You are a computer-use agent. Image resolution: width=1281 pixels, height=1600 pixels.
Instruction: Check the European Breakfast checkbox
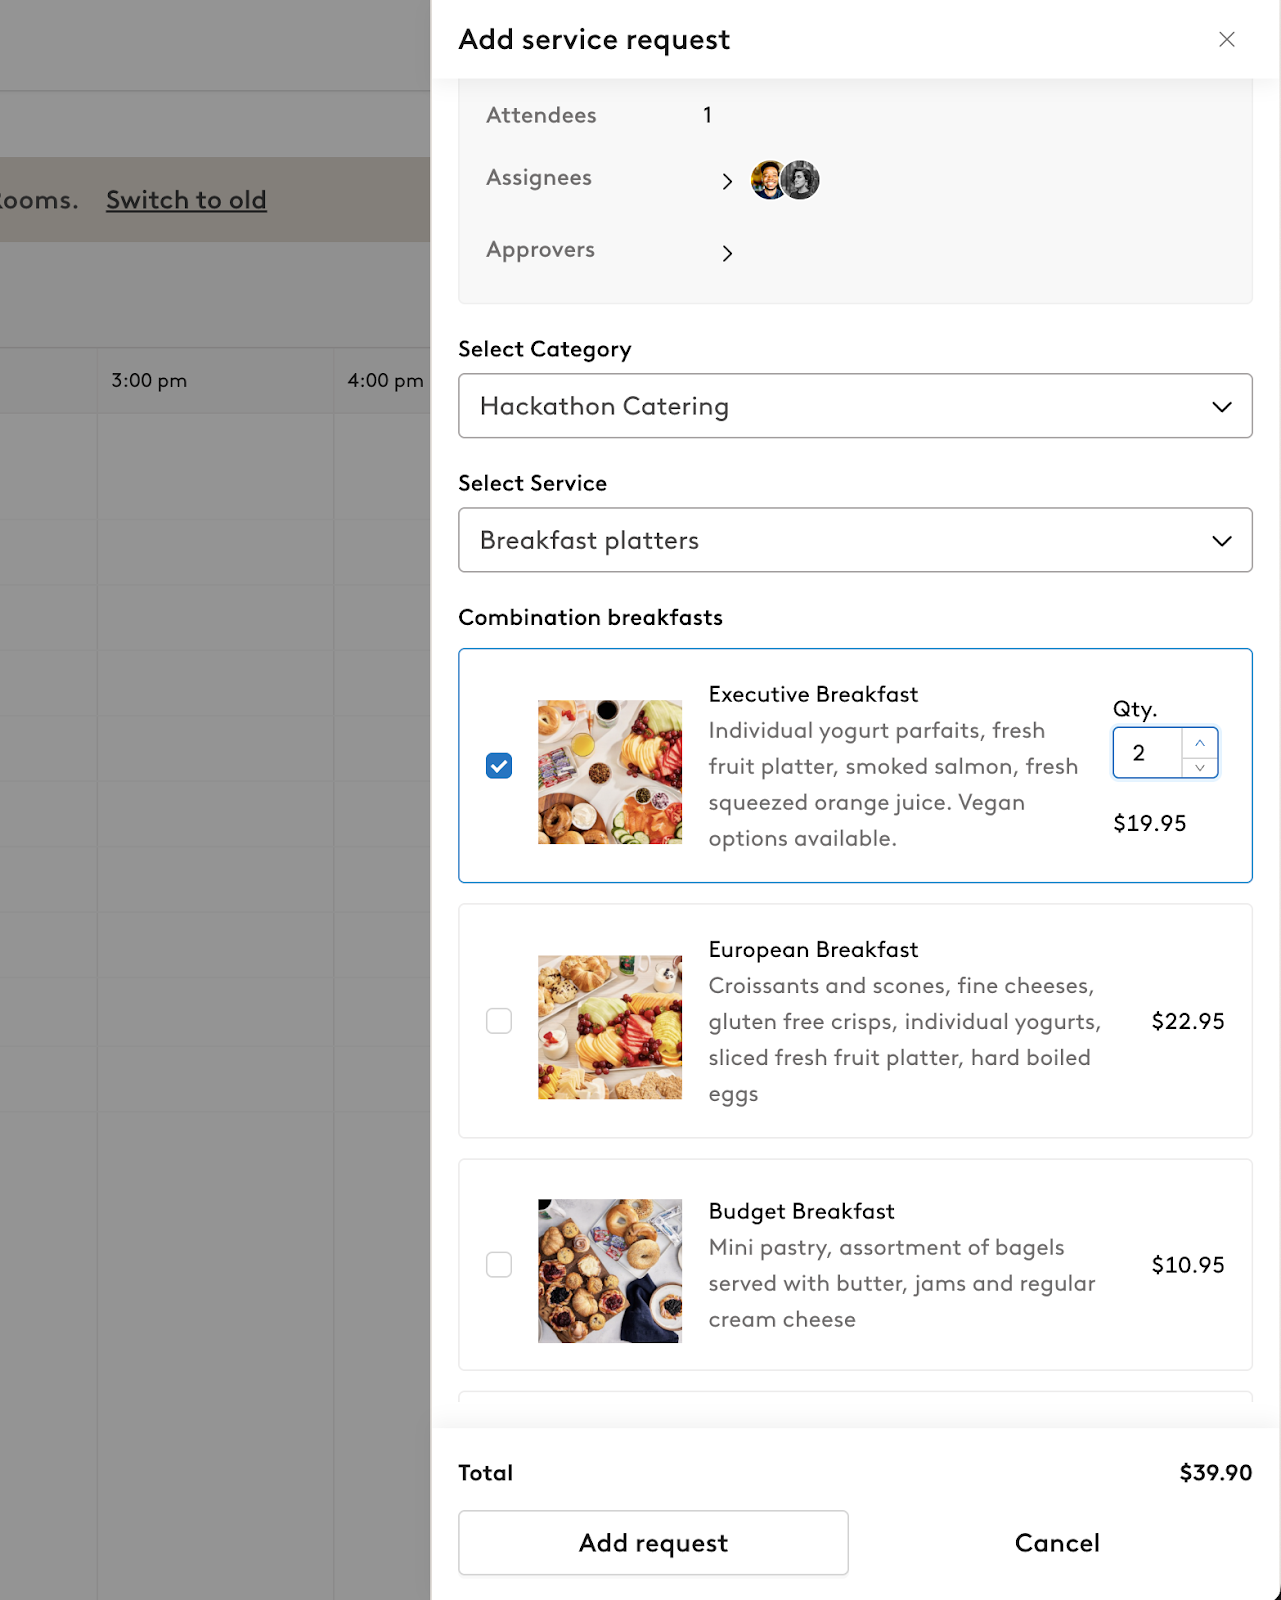pos(499,1021)
